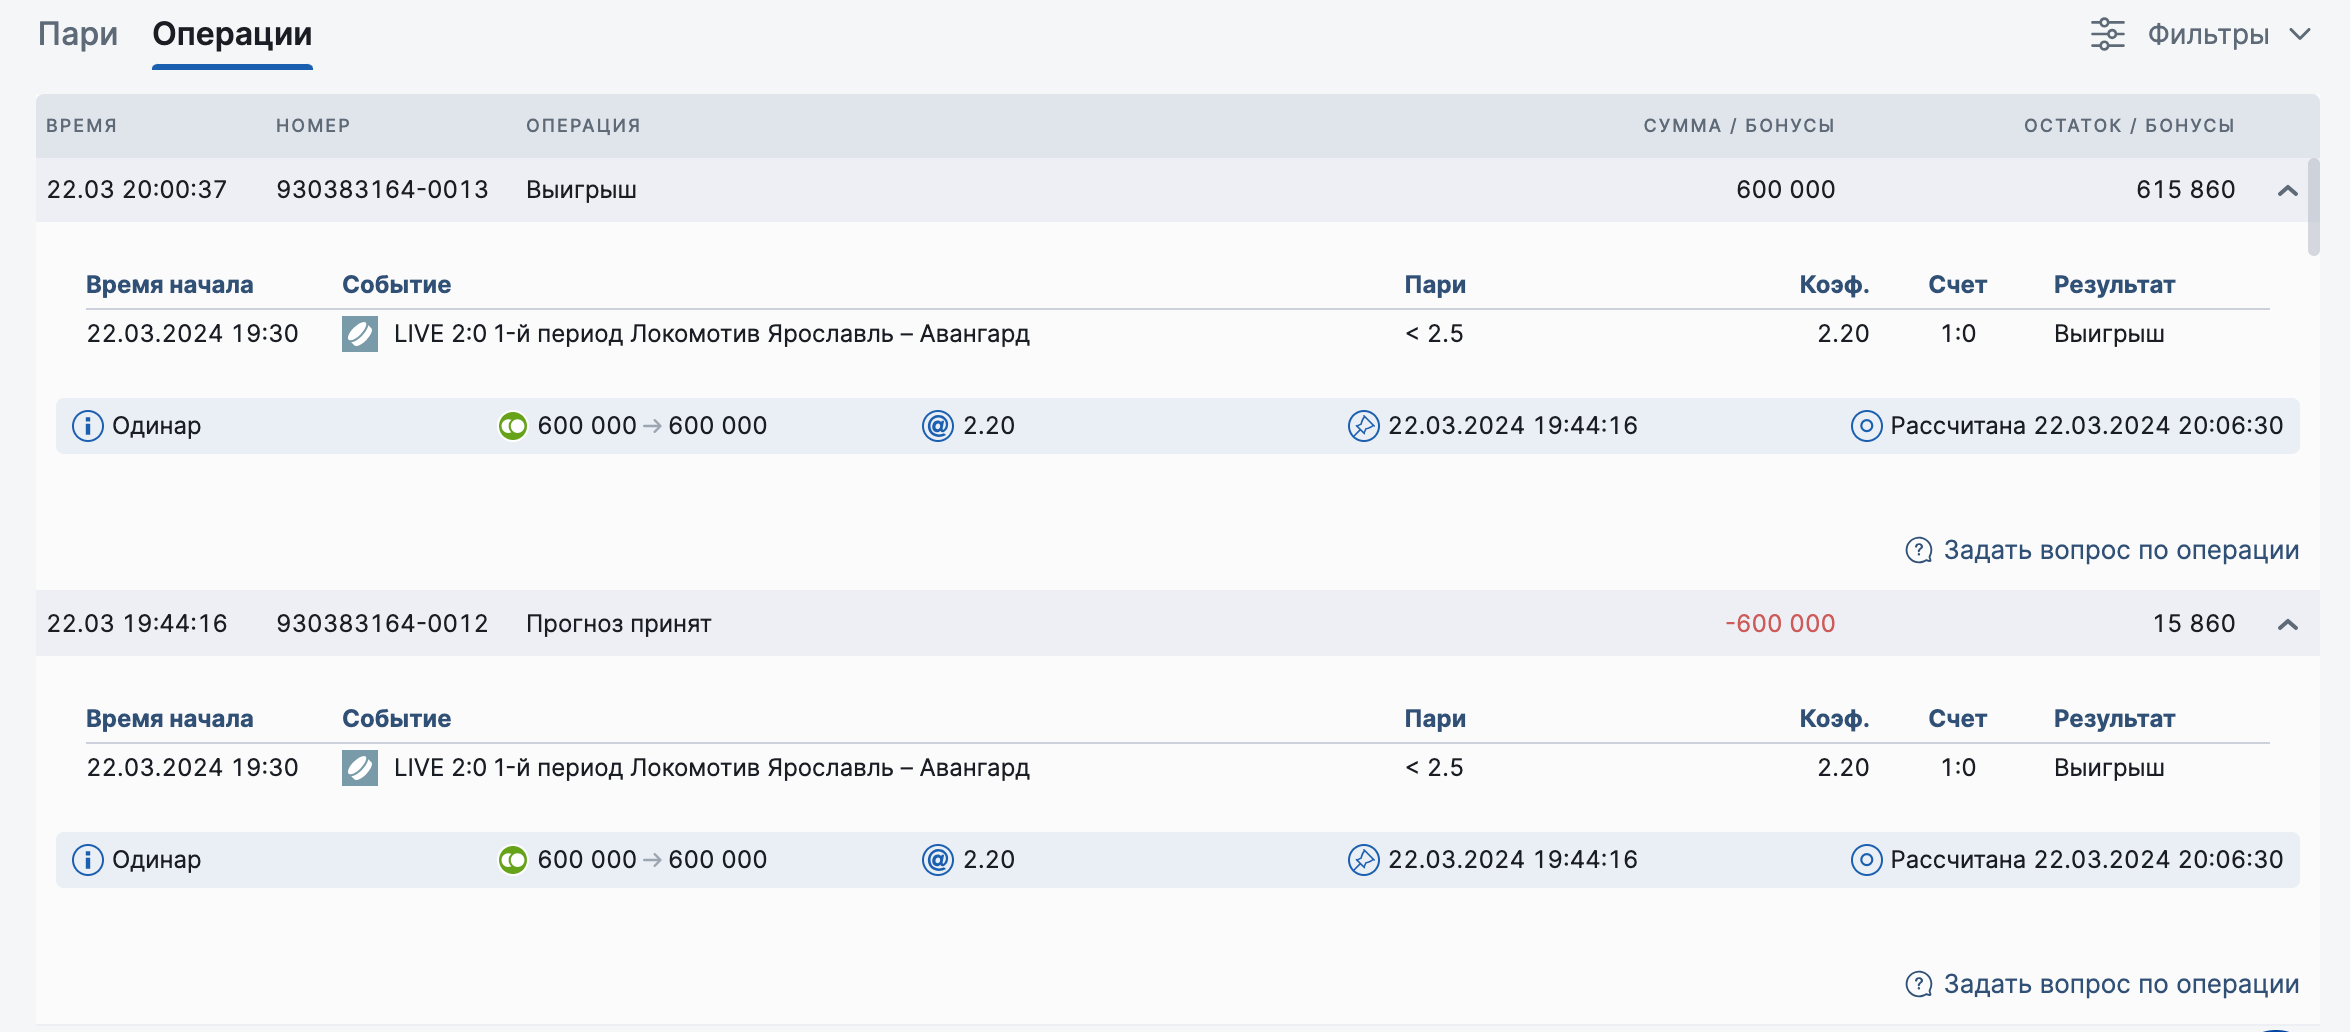
Task: Click the @ odds icon in first summary
Action: point(937,426)
